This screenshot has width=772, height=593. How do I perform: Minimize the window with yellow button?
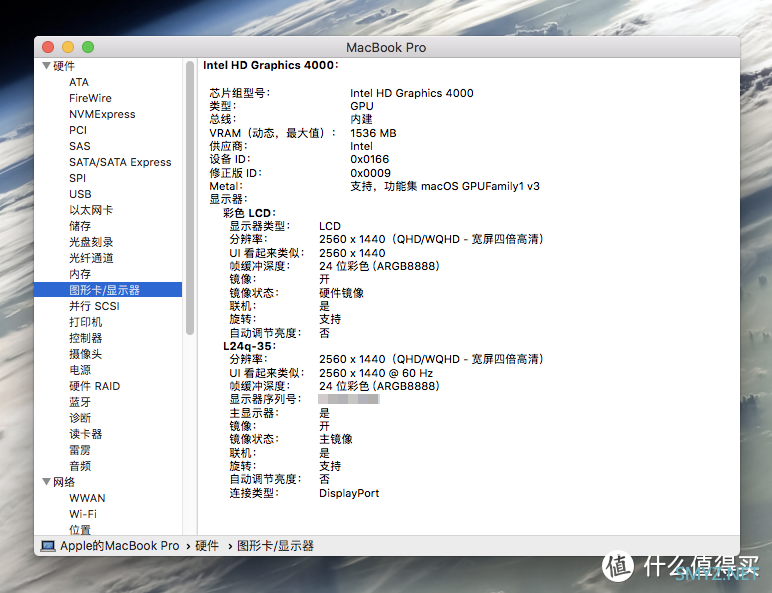pos(68,47)
